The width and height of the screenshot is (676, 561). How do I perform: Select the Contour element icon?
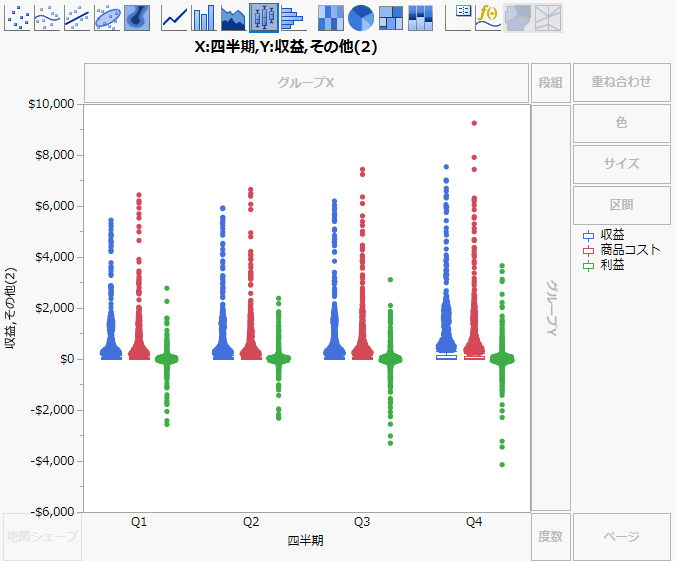[x=137, y=17]
